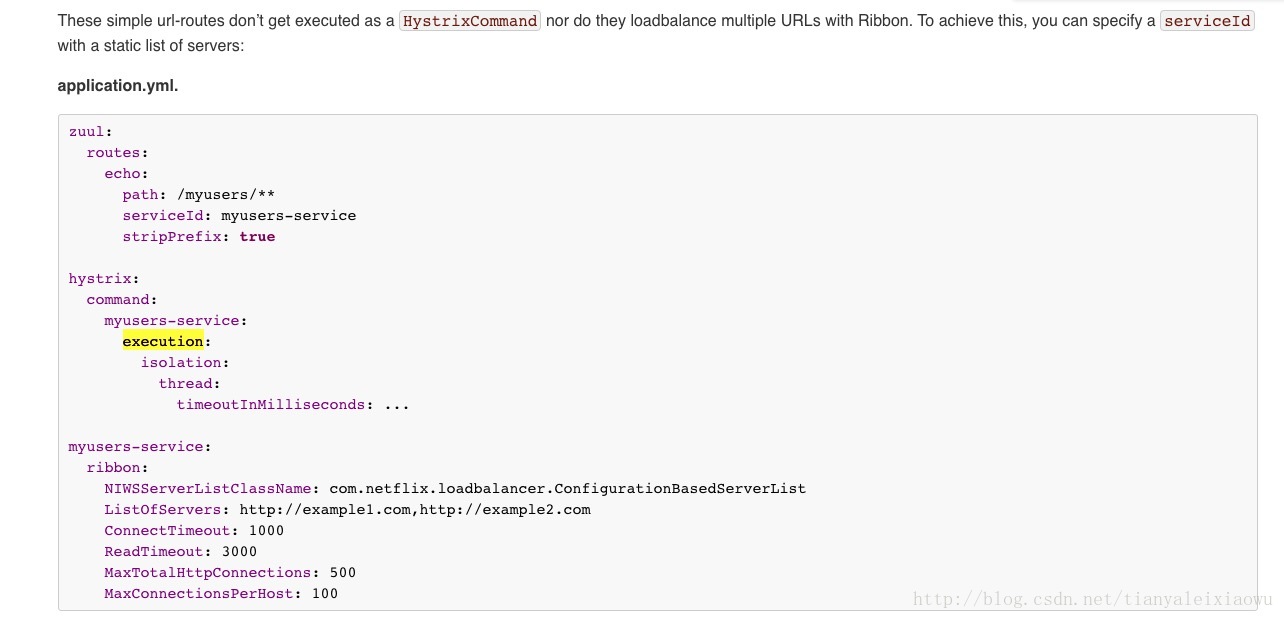
Task: Click the zuul: key in code
Action: pyautogui.click(x=90, y=131)
